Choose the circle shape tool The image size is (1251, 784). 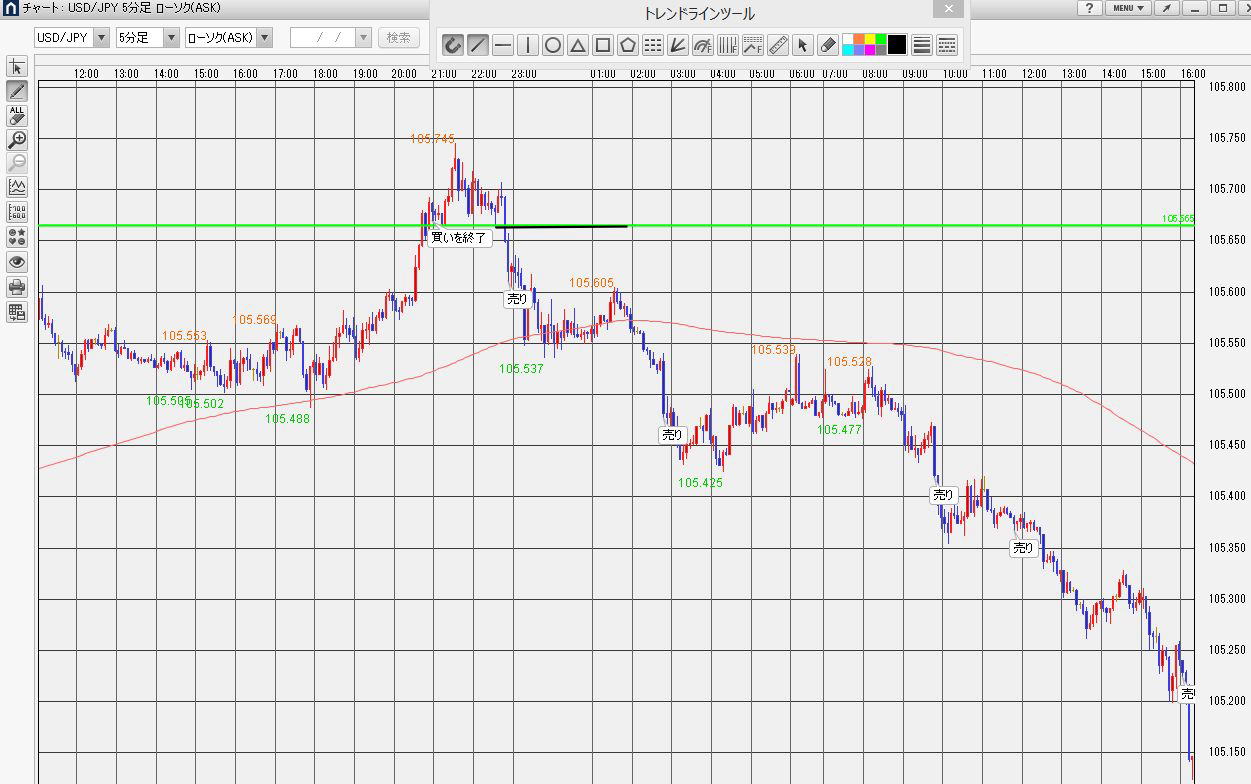tap(553, 45)
